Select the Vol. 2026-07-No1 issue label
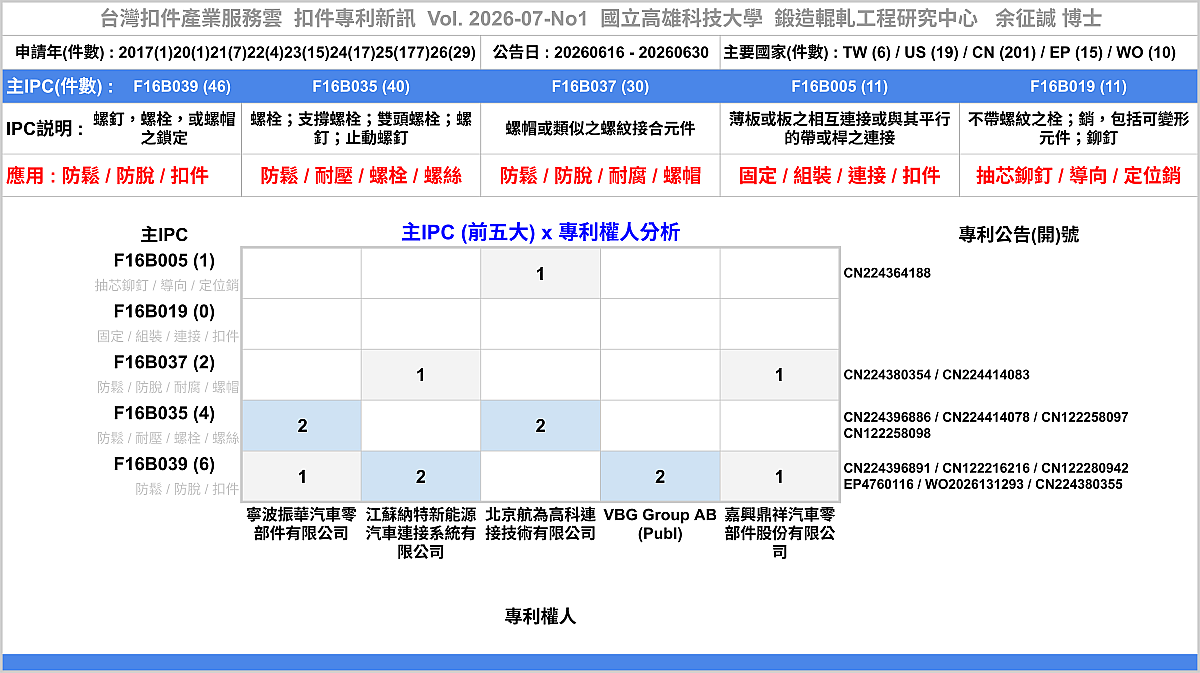Image resolution: width=1200 pixels, height=673 pixels. click(x=507, y=19)
